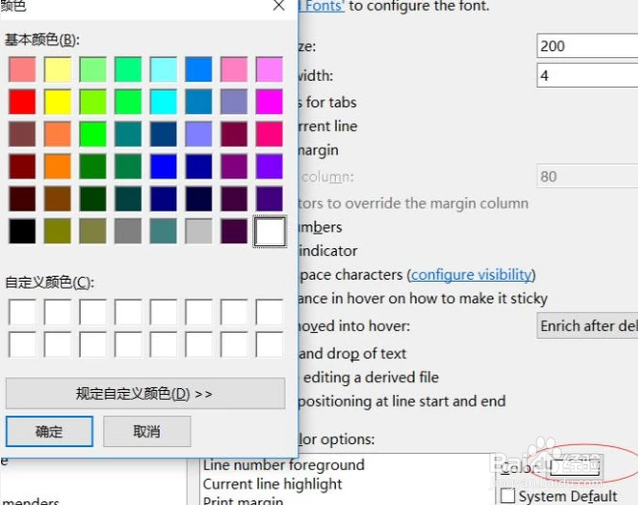Select Current line highlight list item
Image resolution: width=638 pixels, height=505 pixels.
tap(272, 484)
